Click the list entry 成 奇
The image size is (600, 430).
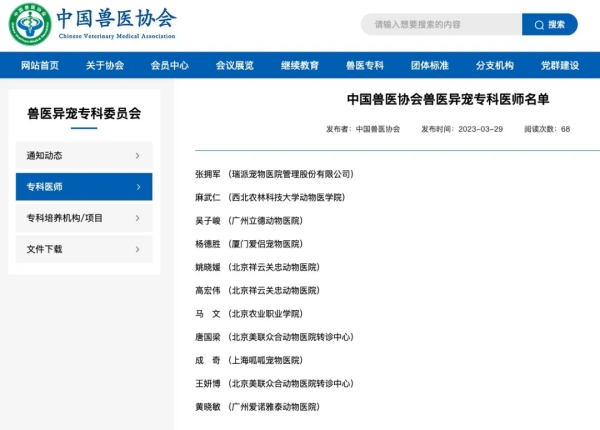coord(249,360)
